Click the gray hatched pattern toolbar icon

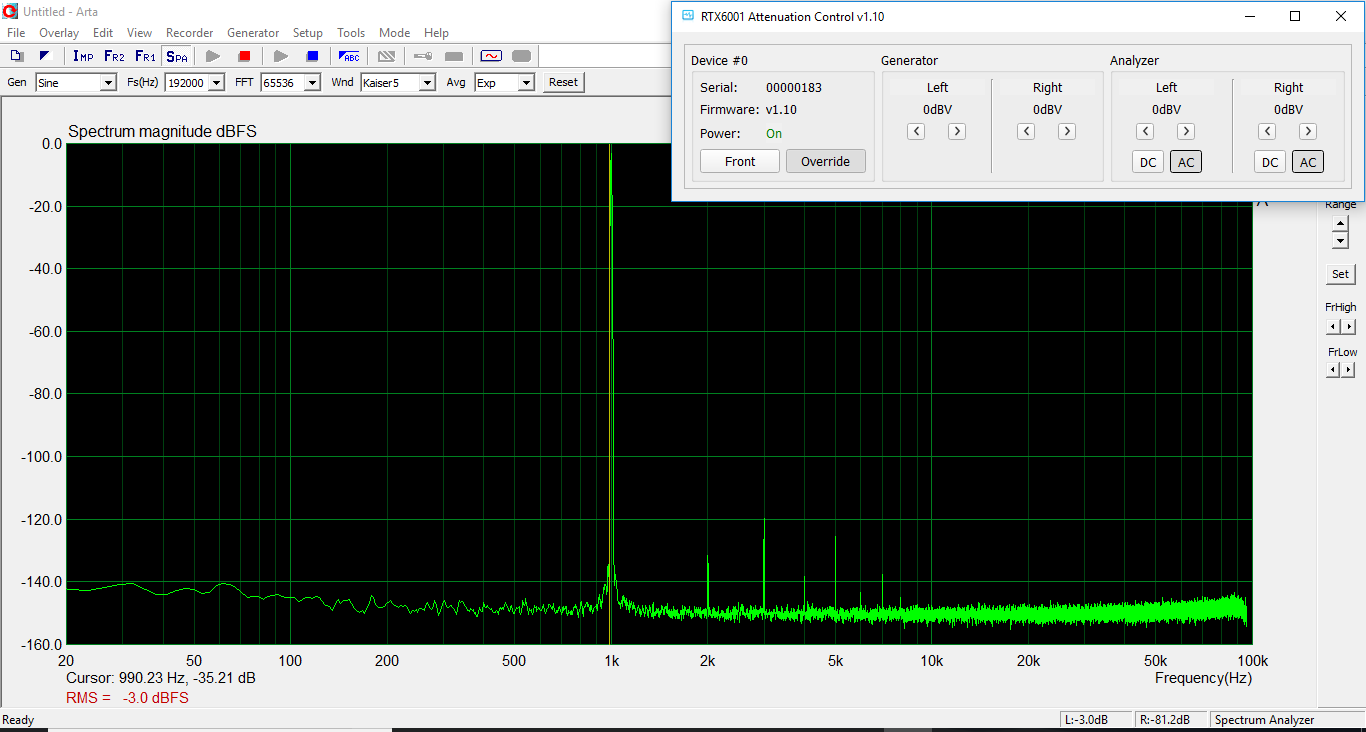[x=386, y=56]
